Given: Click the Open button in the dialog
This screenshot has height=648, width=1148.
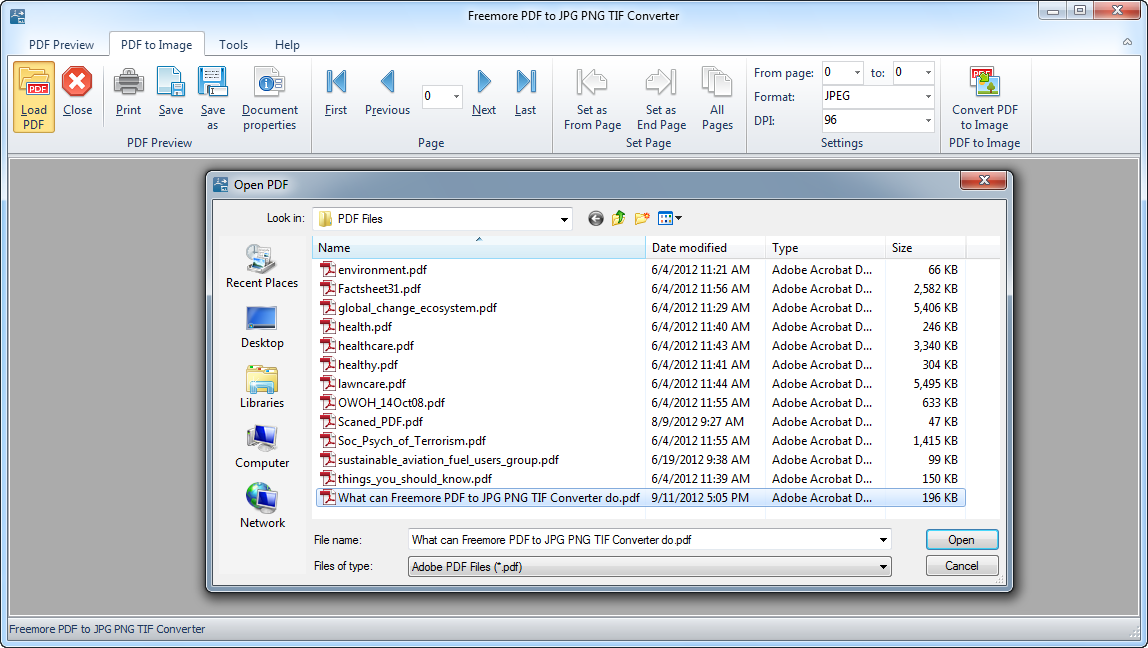Looking at the screenshot, I should click(962, 540).
